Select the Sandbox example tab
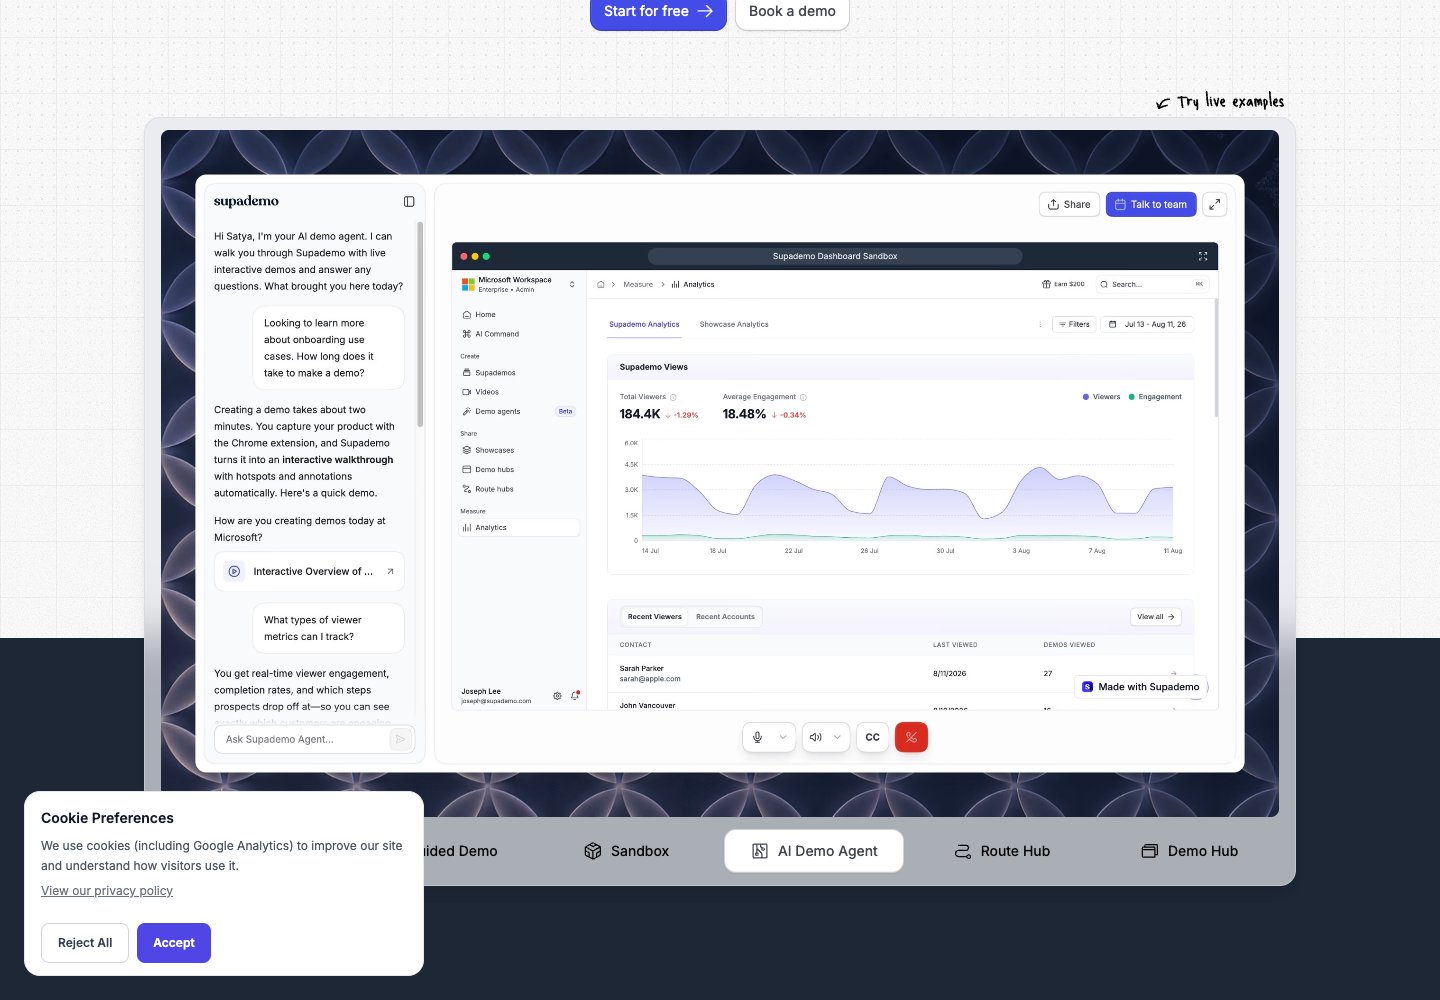 point(626,851)
